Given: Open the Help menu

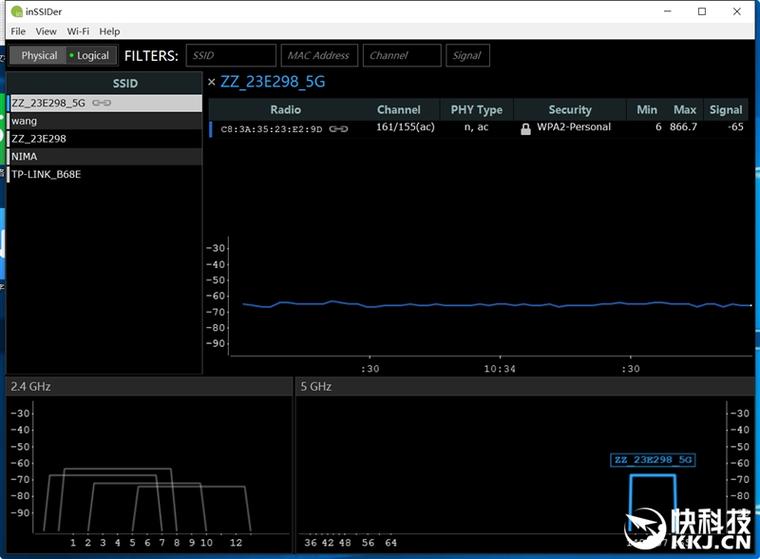Looking at the screenshot, I should 109,32.
